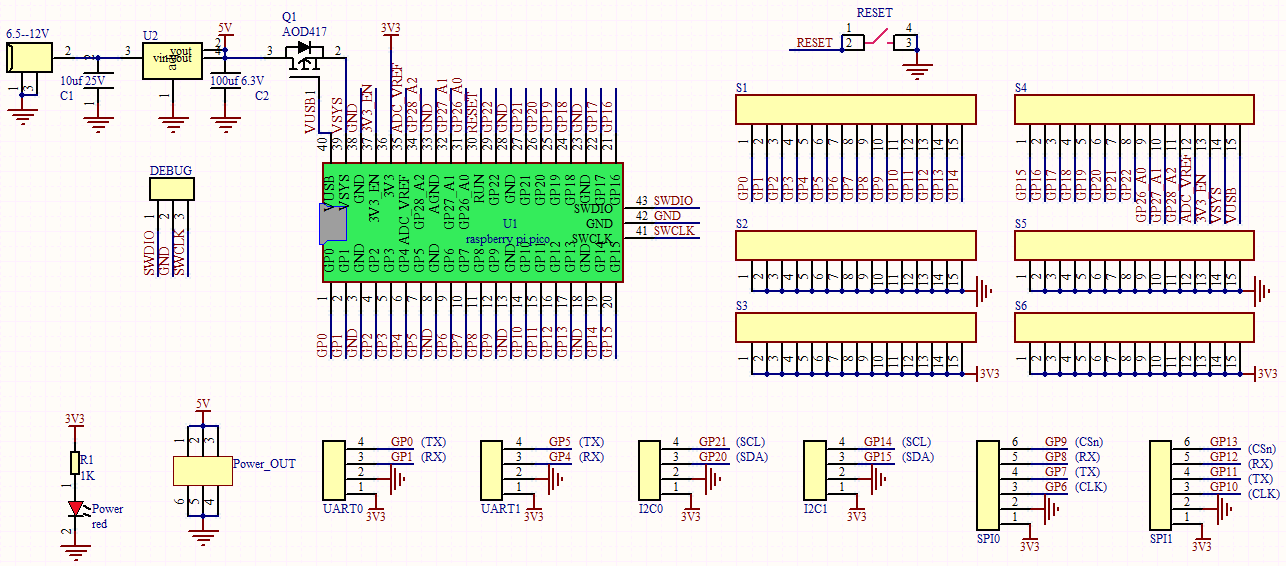Select the S1 header strip body
Image resolution: width=1286 pixels, height=566 pixels.
pyautogui.click(x=856, y=109)
